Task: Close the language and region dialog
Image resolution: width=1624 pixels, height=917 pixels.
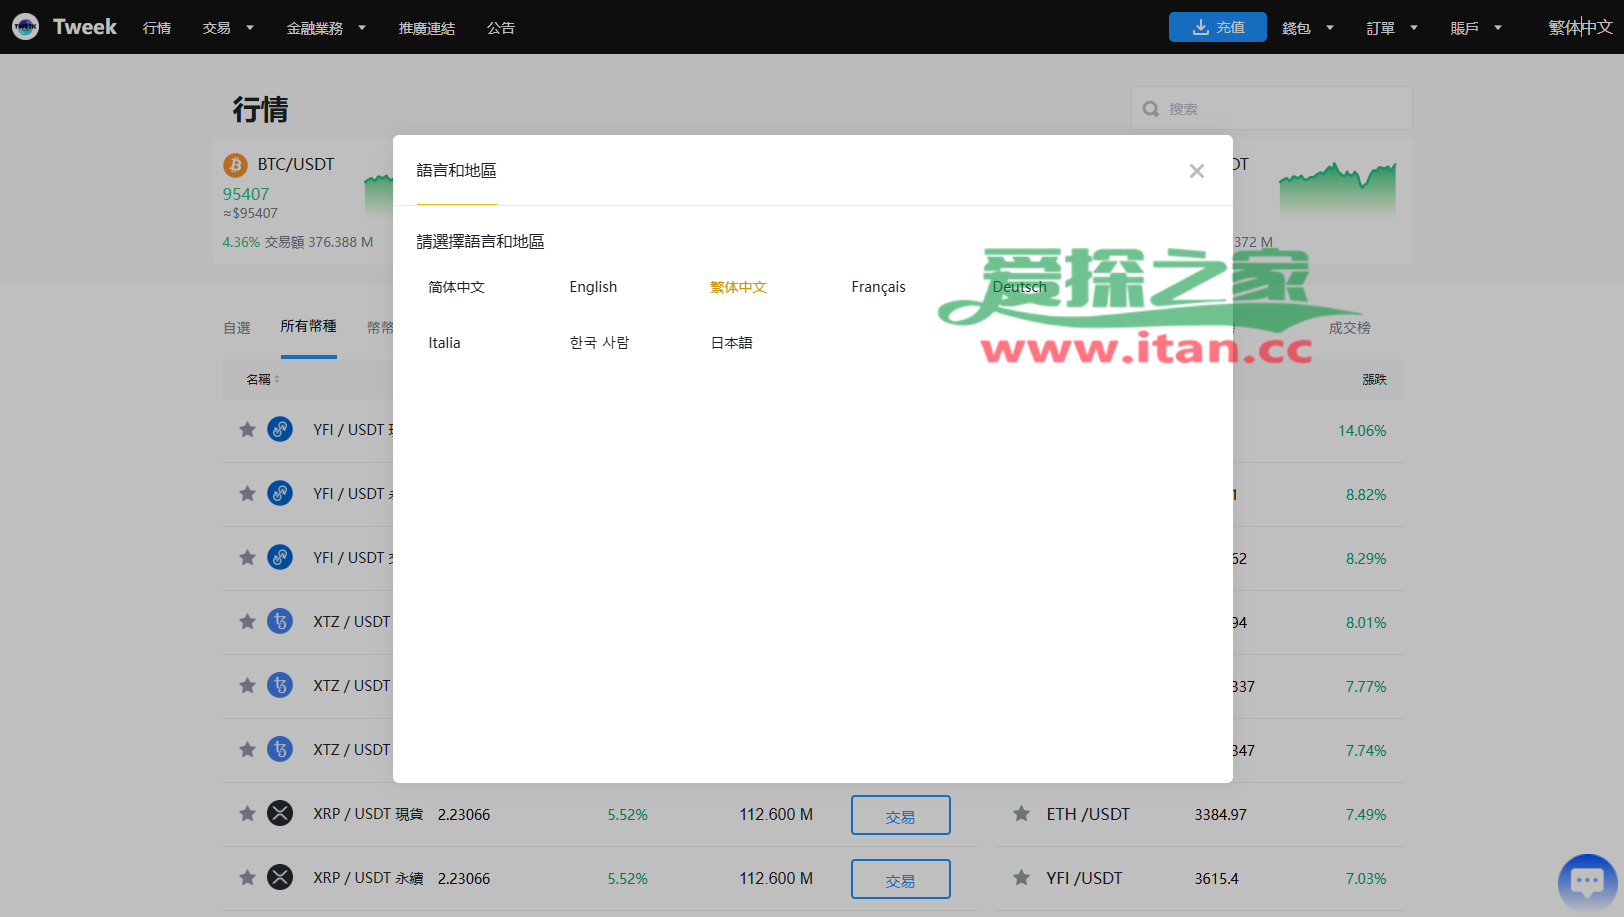Action: click(x=1196, y=171)
